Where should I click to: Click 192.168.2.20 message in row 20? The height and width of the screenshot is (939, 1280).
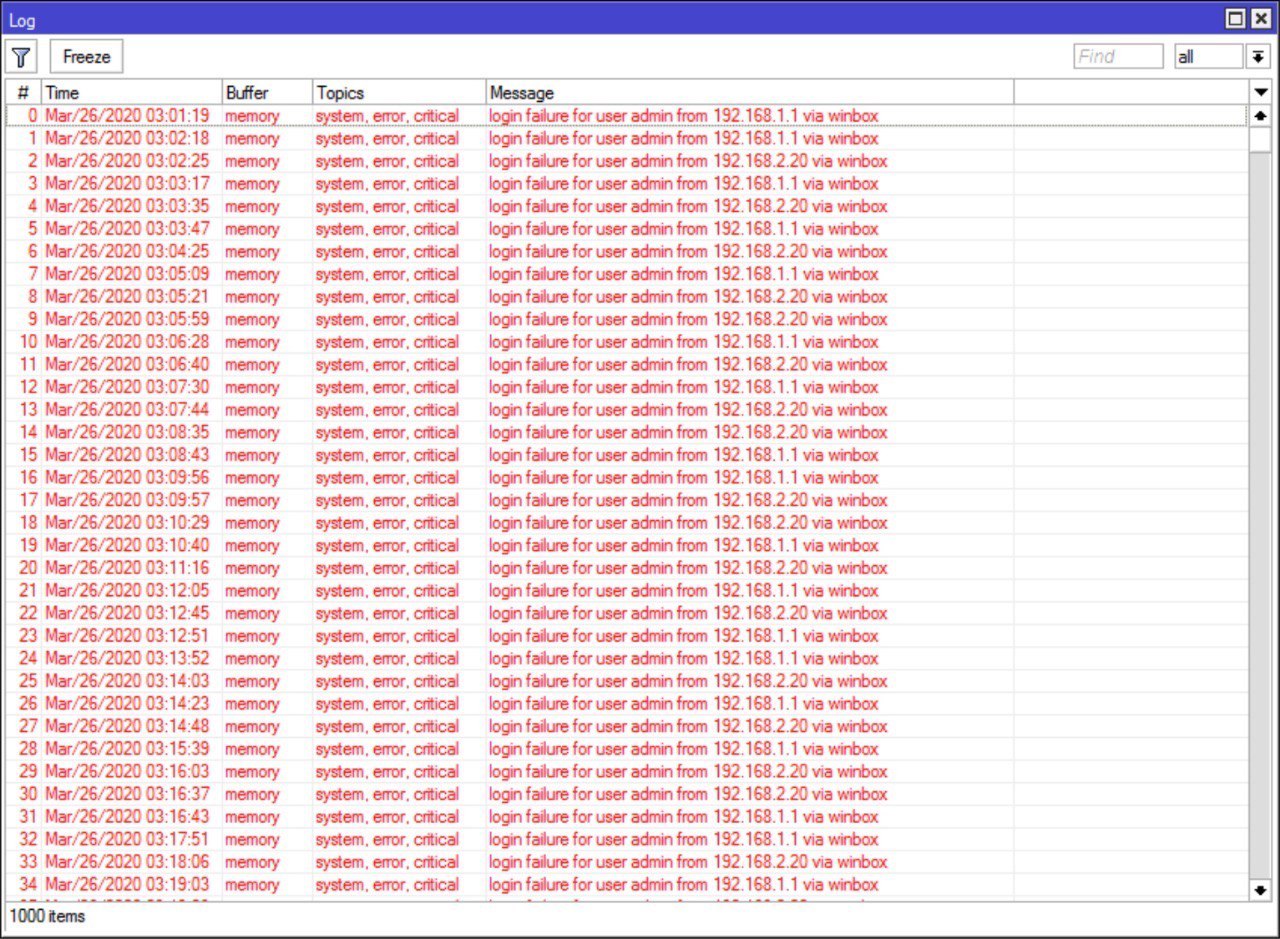click(688, 568)
